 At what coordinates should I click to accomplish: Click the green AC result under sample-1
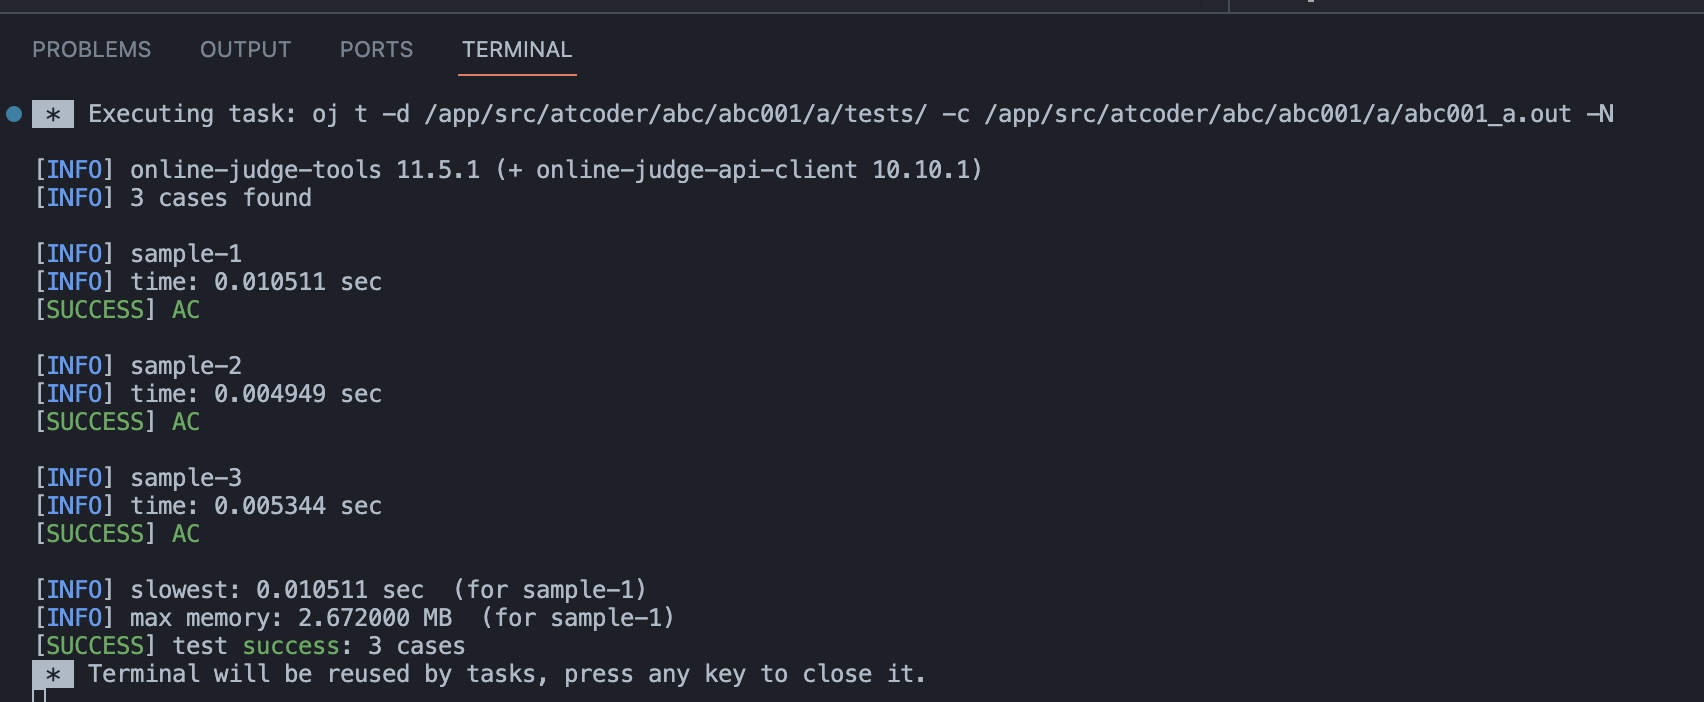pyautogui.click(x=186, y=310)
